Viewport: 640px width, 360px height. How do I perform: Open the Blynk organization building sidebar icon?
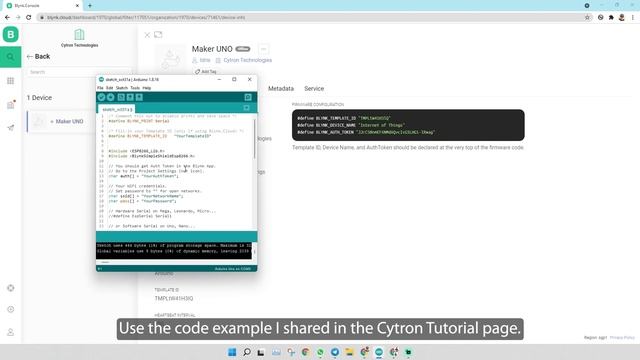click(11, 104)
